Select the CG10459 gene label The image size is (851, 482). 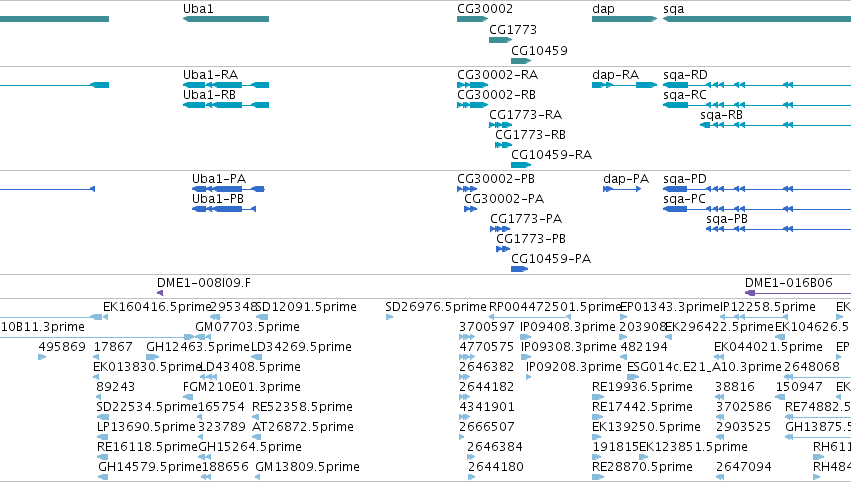(539, 51)
